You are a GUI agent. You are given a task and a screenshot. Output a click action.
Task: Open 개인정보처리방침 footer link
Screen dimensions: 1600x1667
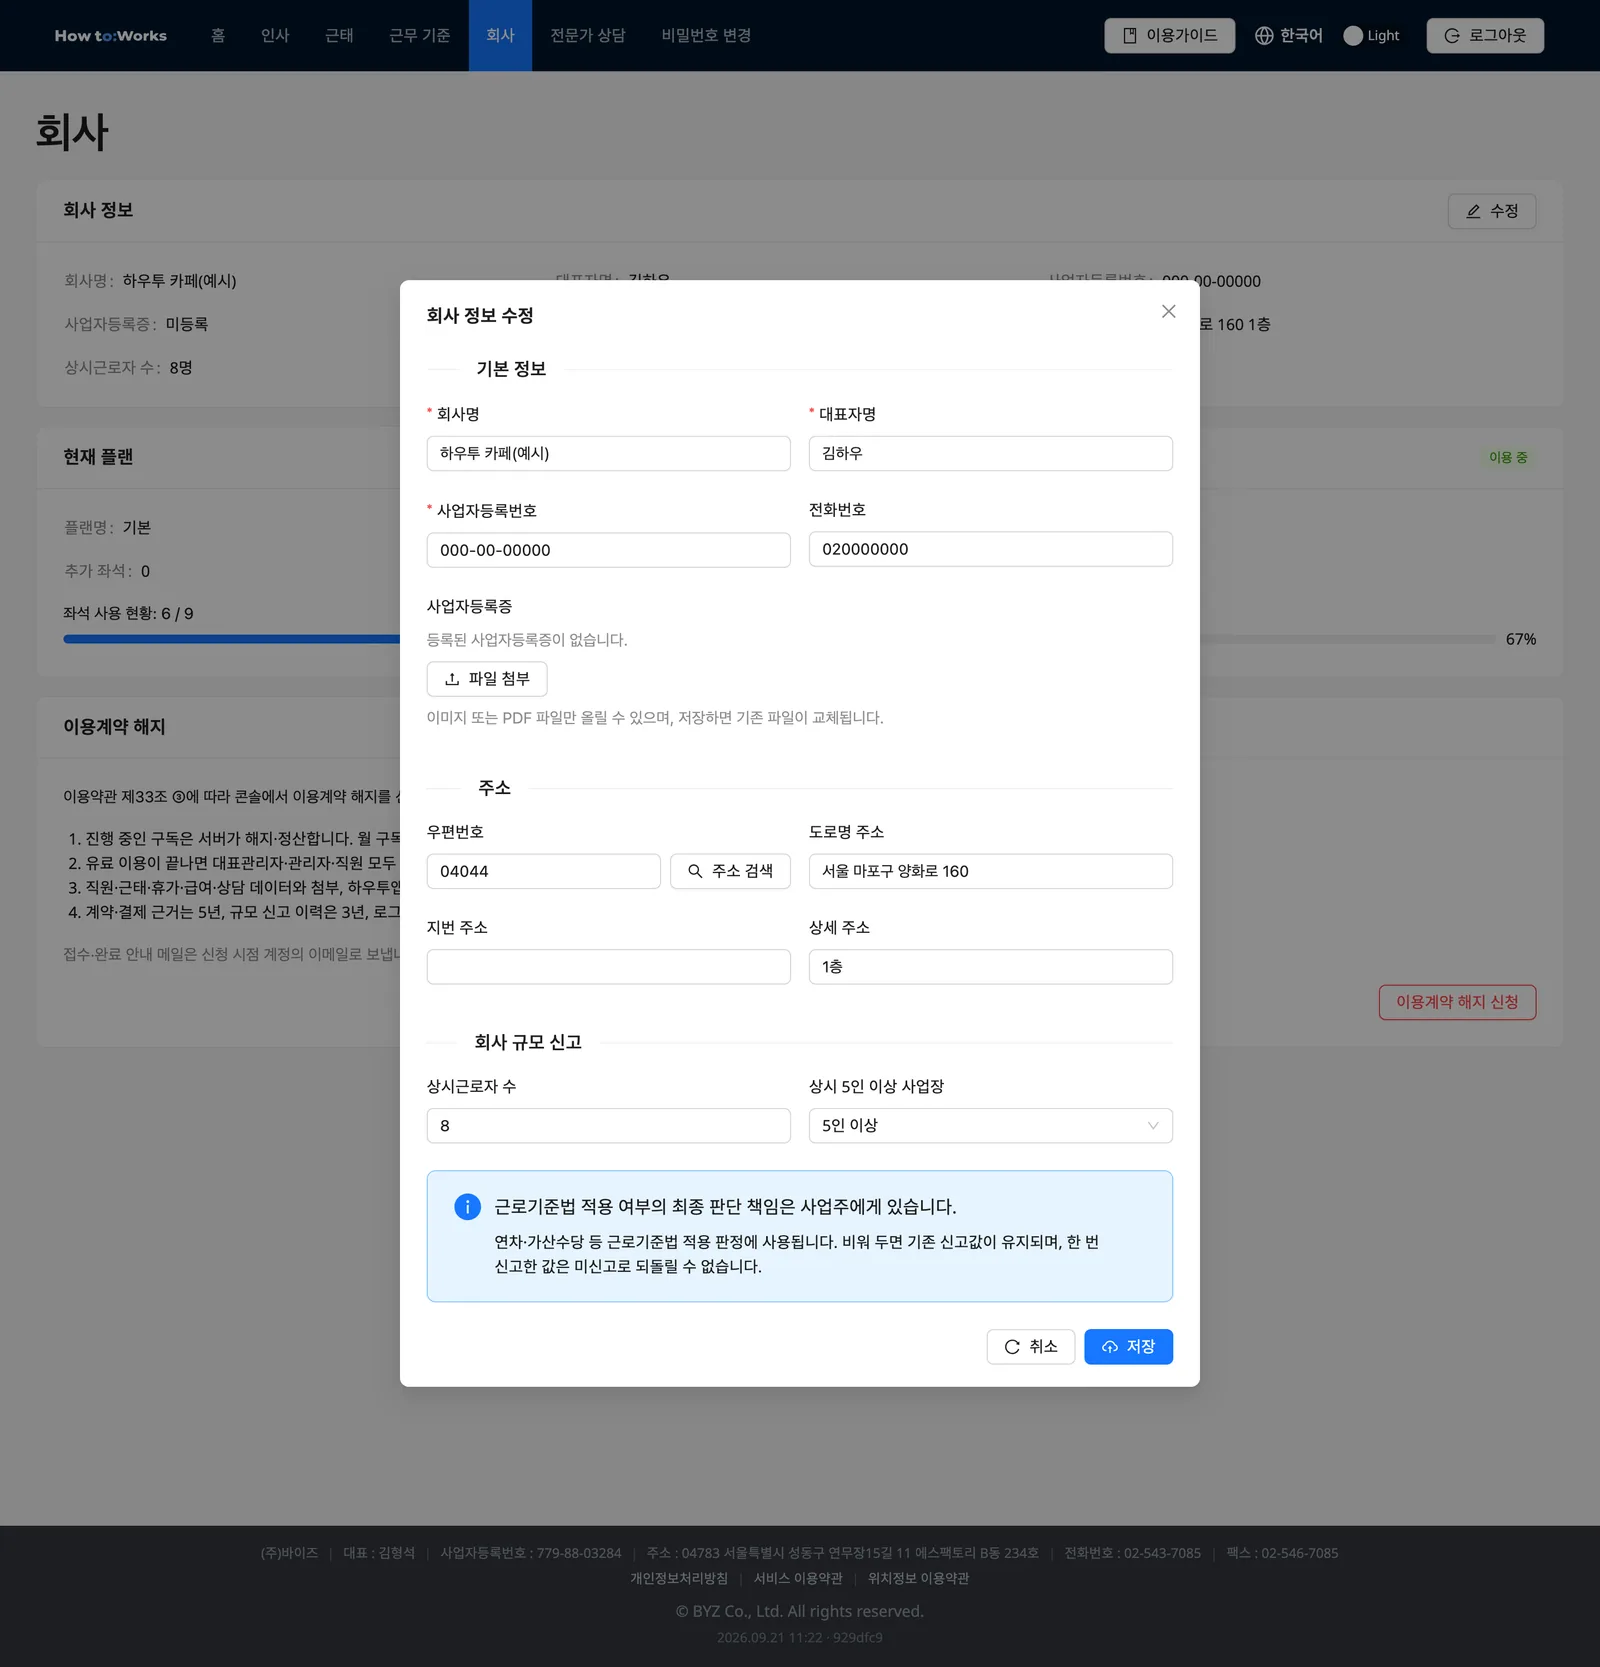coord(679,1578)
